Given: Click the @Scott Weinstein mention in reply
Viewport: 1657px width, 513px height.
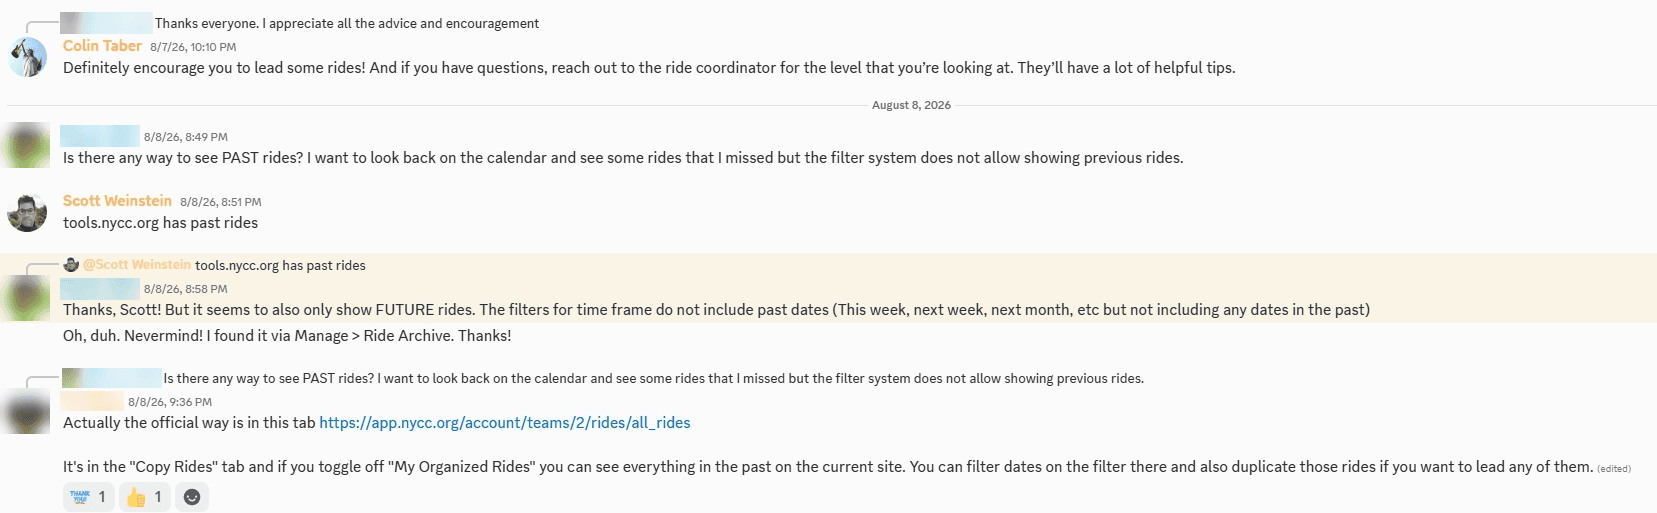Looking at the screenshot, I should point(137,265).
